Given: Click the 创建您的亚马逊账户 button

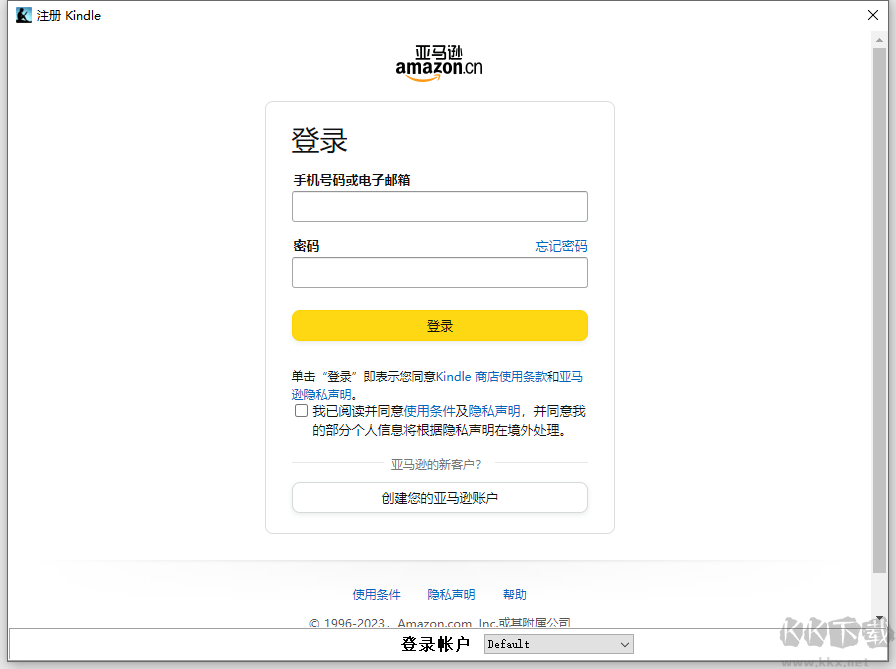Looking at the screenshot, I should pyautogui.click(x=439, y=497).
